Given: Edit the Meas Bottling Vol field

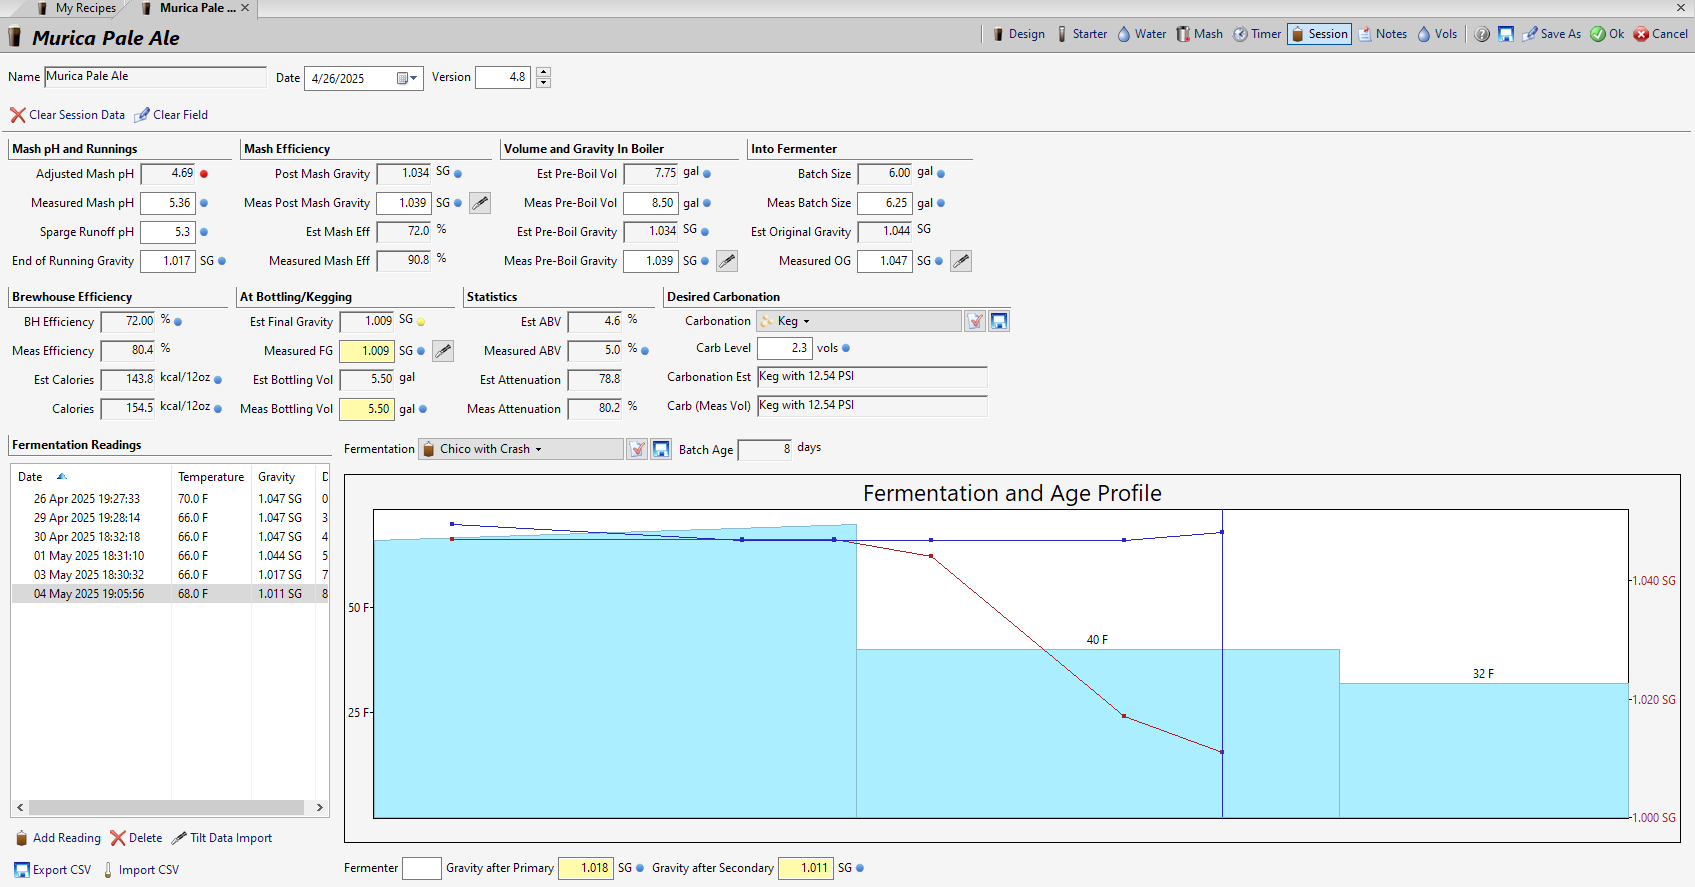Looking at the screenshot, I should click(367, 409).
